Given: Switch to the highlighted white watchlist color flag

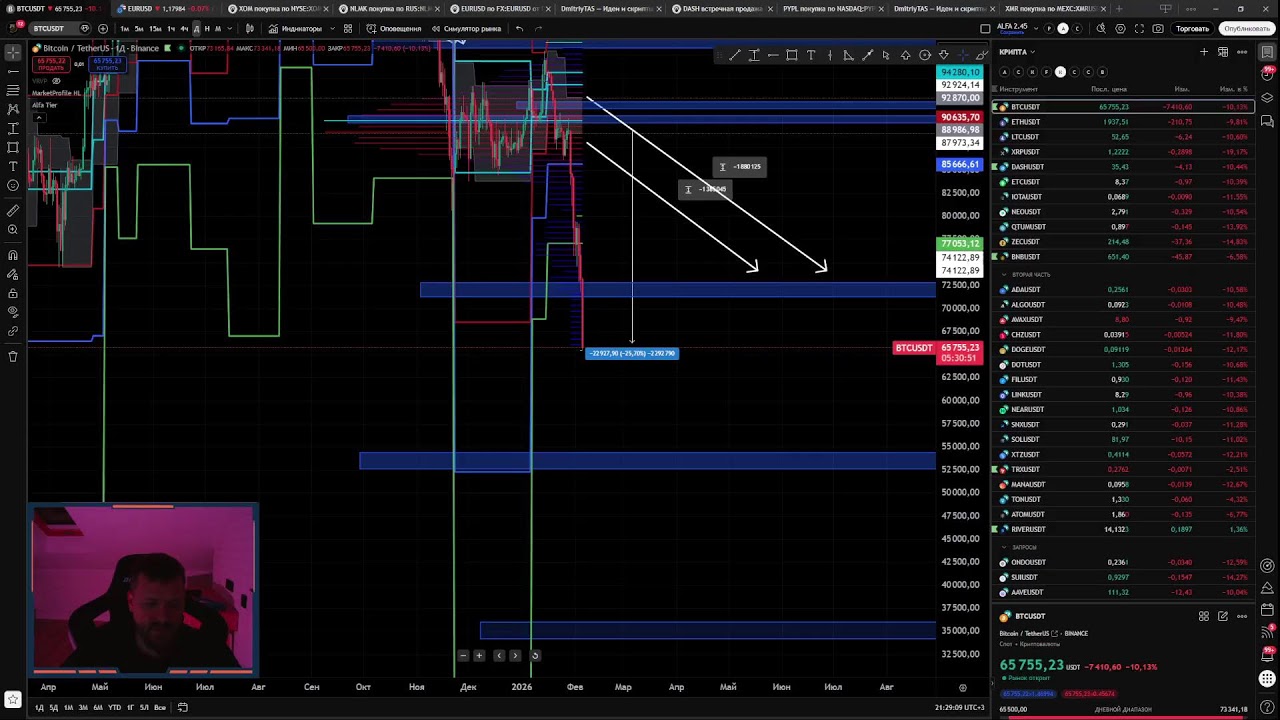Looking at the screenshot, I should click(x=1060, y=72).
